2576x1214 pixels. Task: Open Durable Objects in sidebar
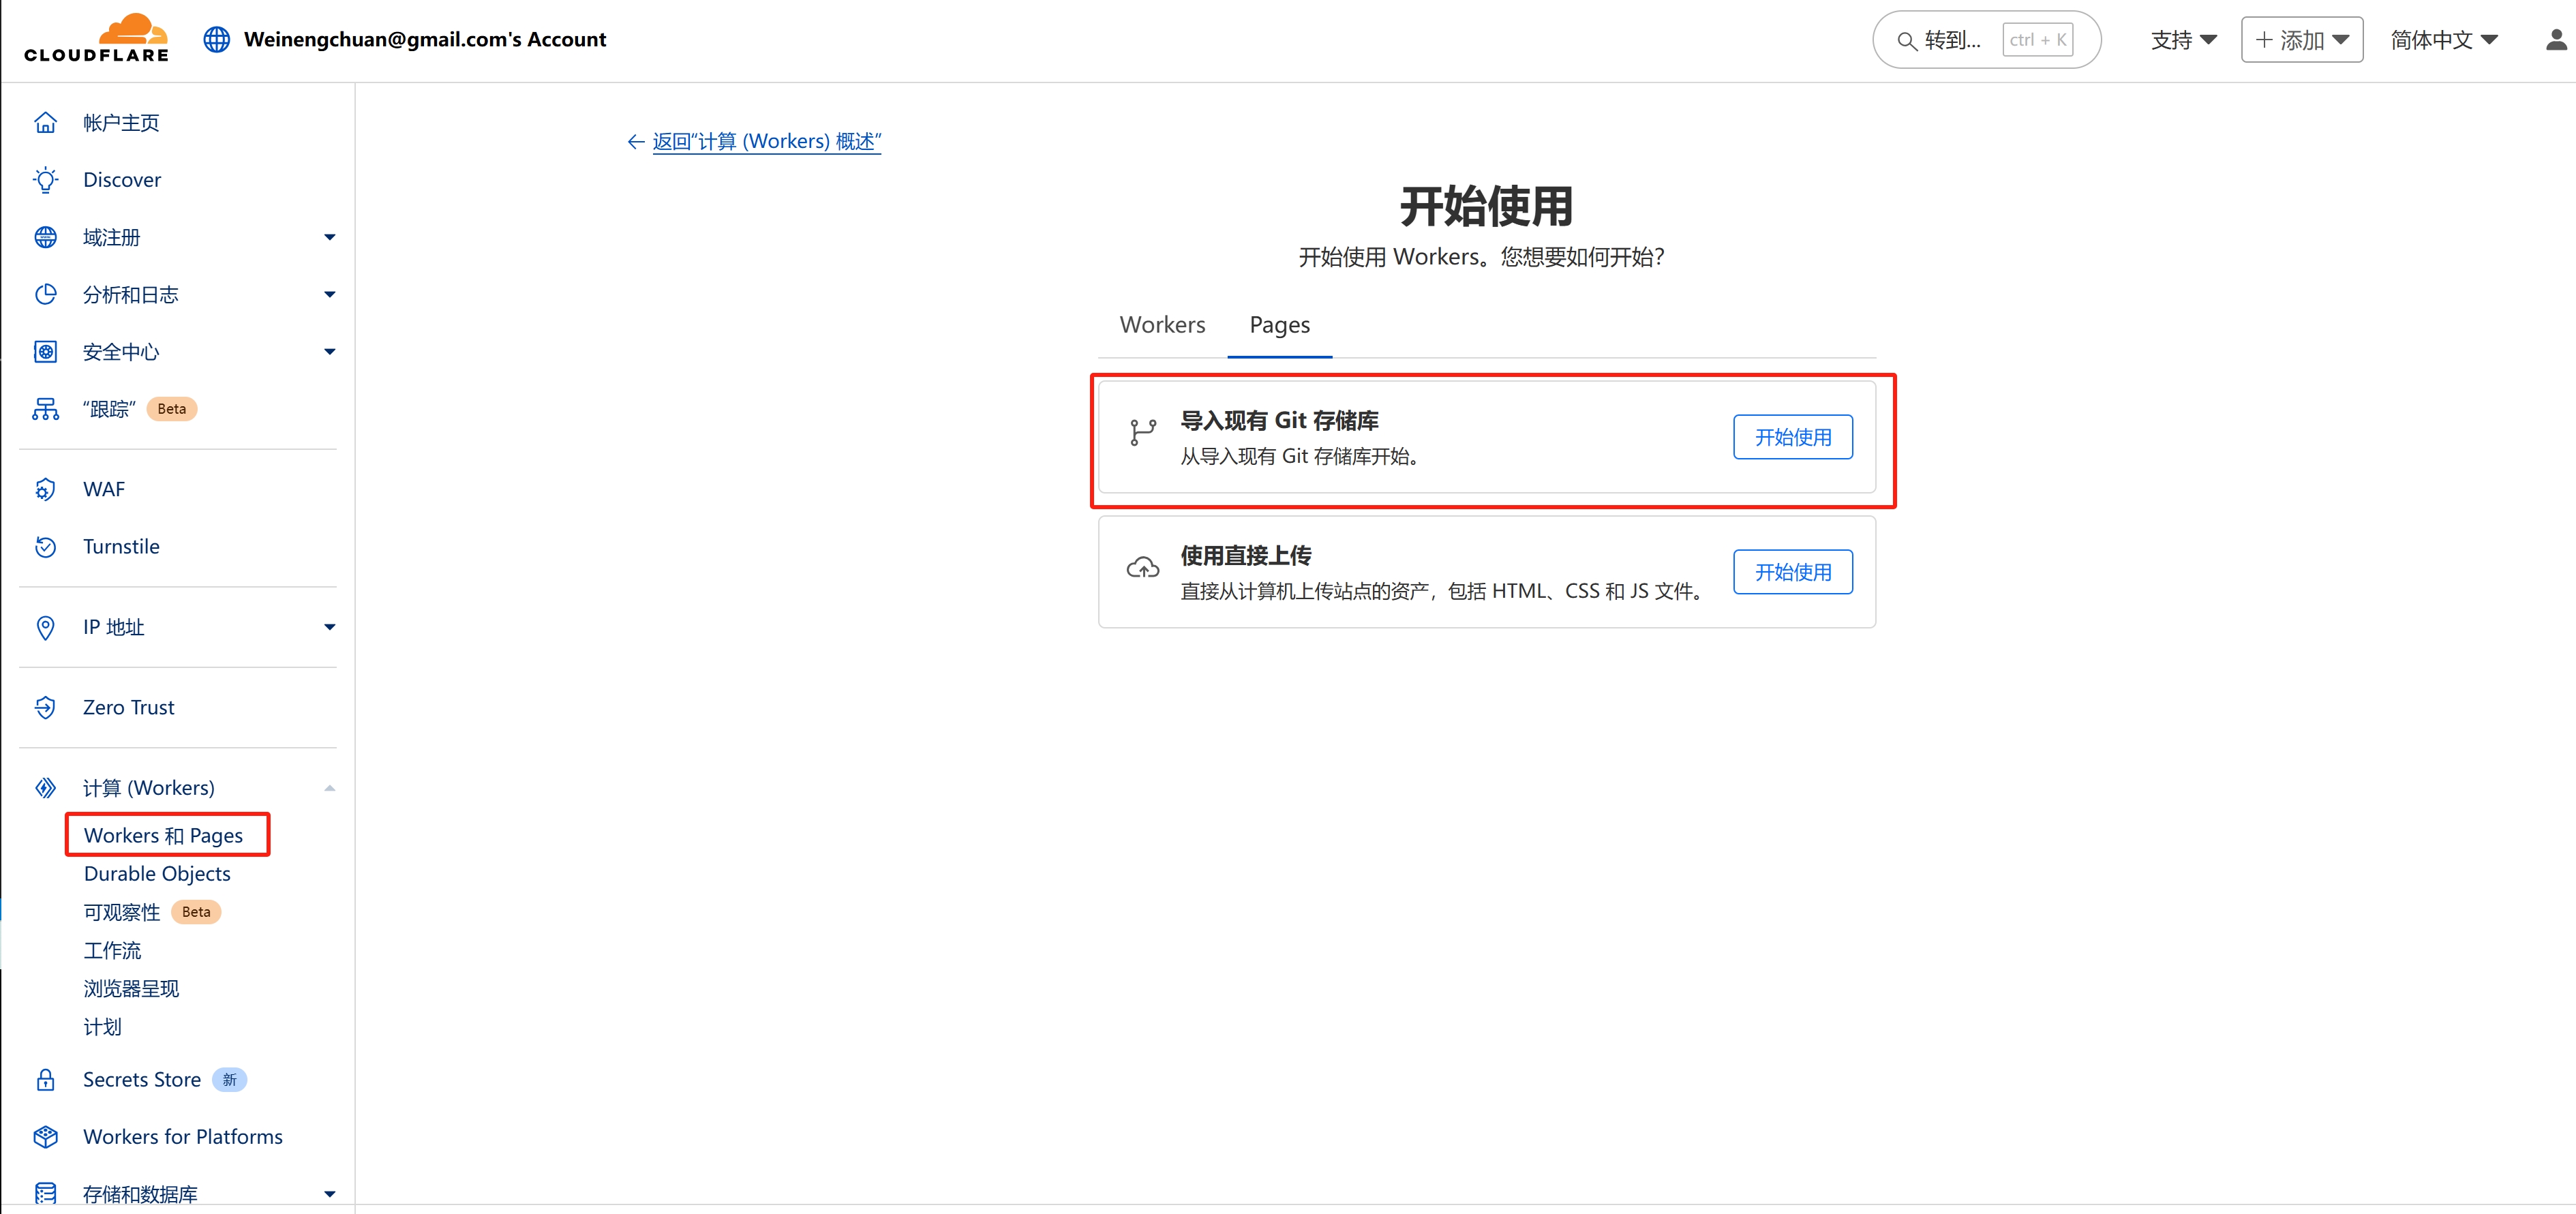pyautogui.click(x=157, y=873)
